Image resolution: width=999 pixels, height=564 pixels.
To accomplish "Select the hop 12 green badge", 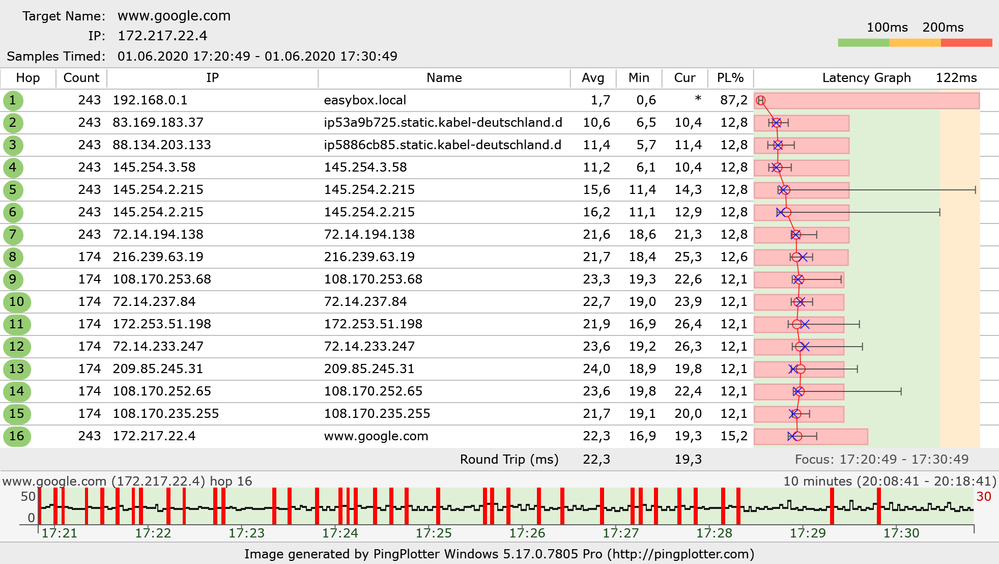I will click(17, 347).
